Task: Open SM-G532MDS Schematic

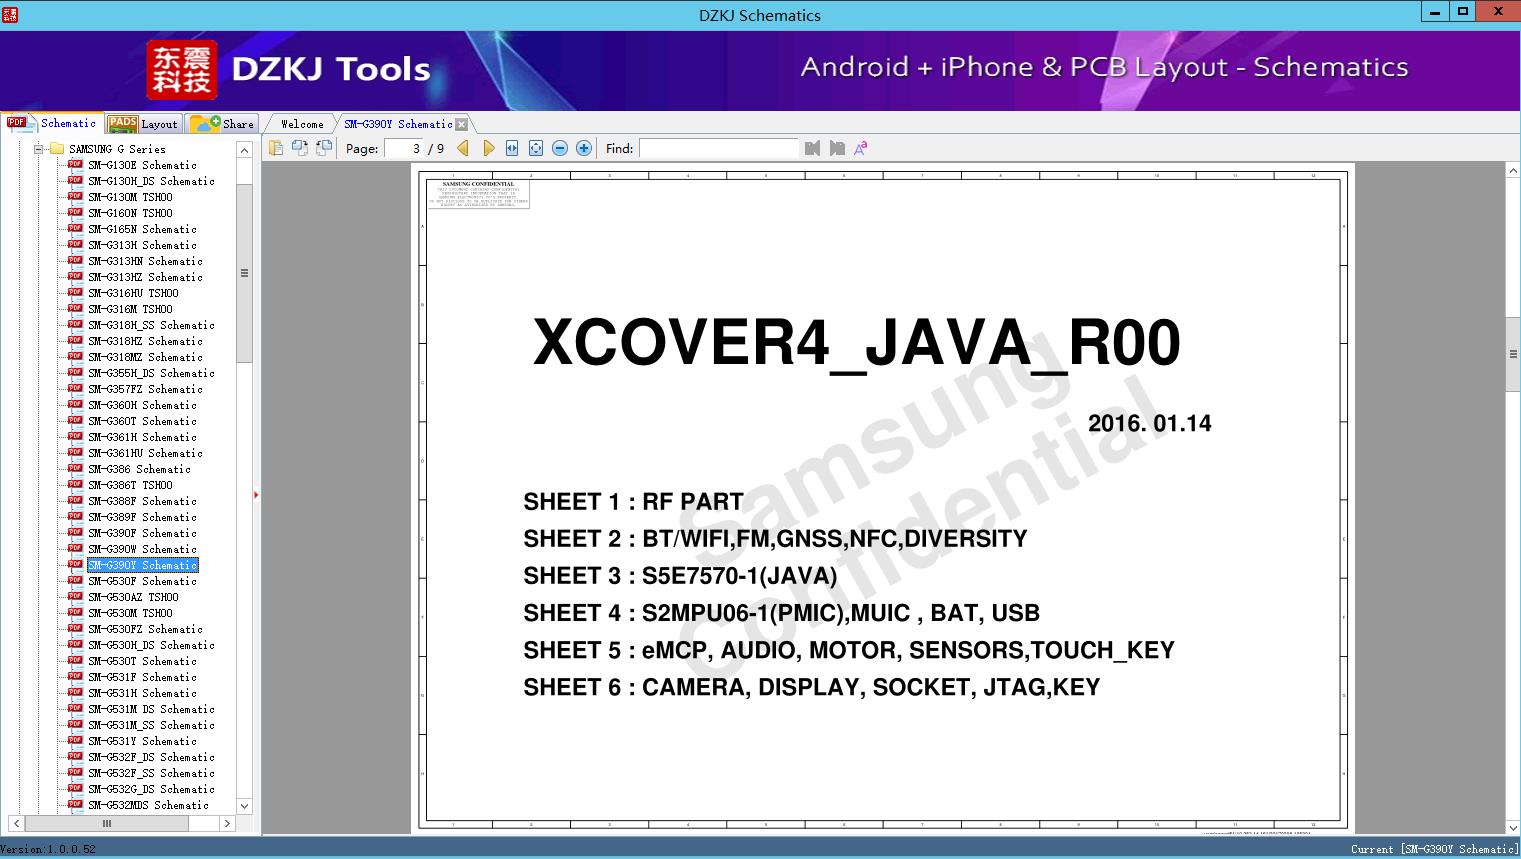Action: click(148, 805)
